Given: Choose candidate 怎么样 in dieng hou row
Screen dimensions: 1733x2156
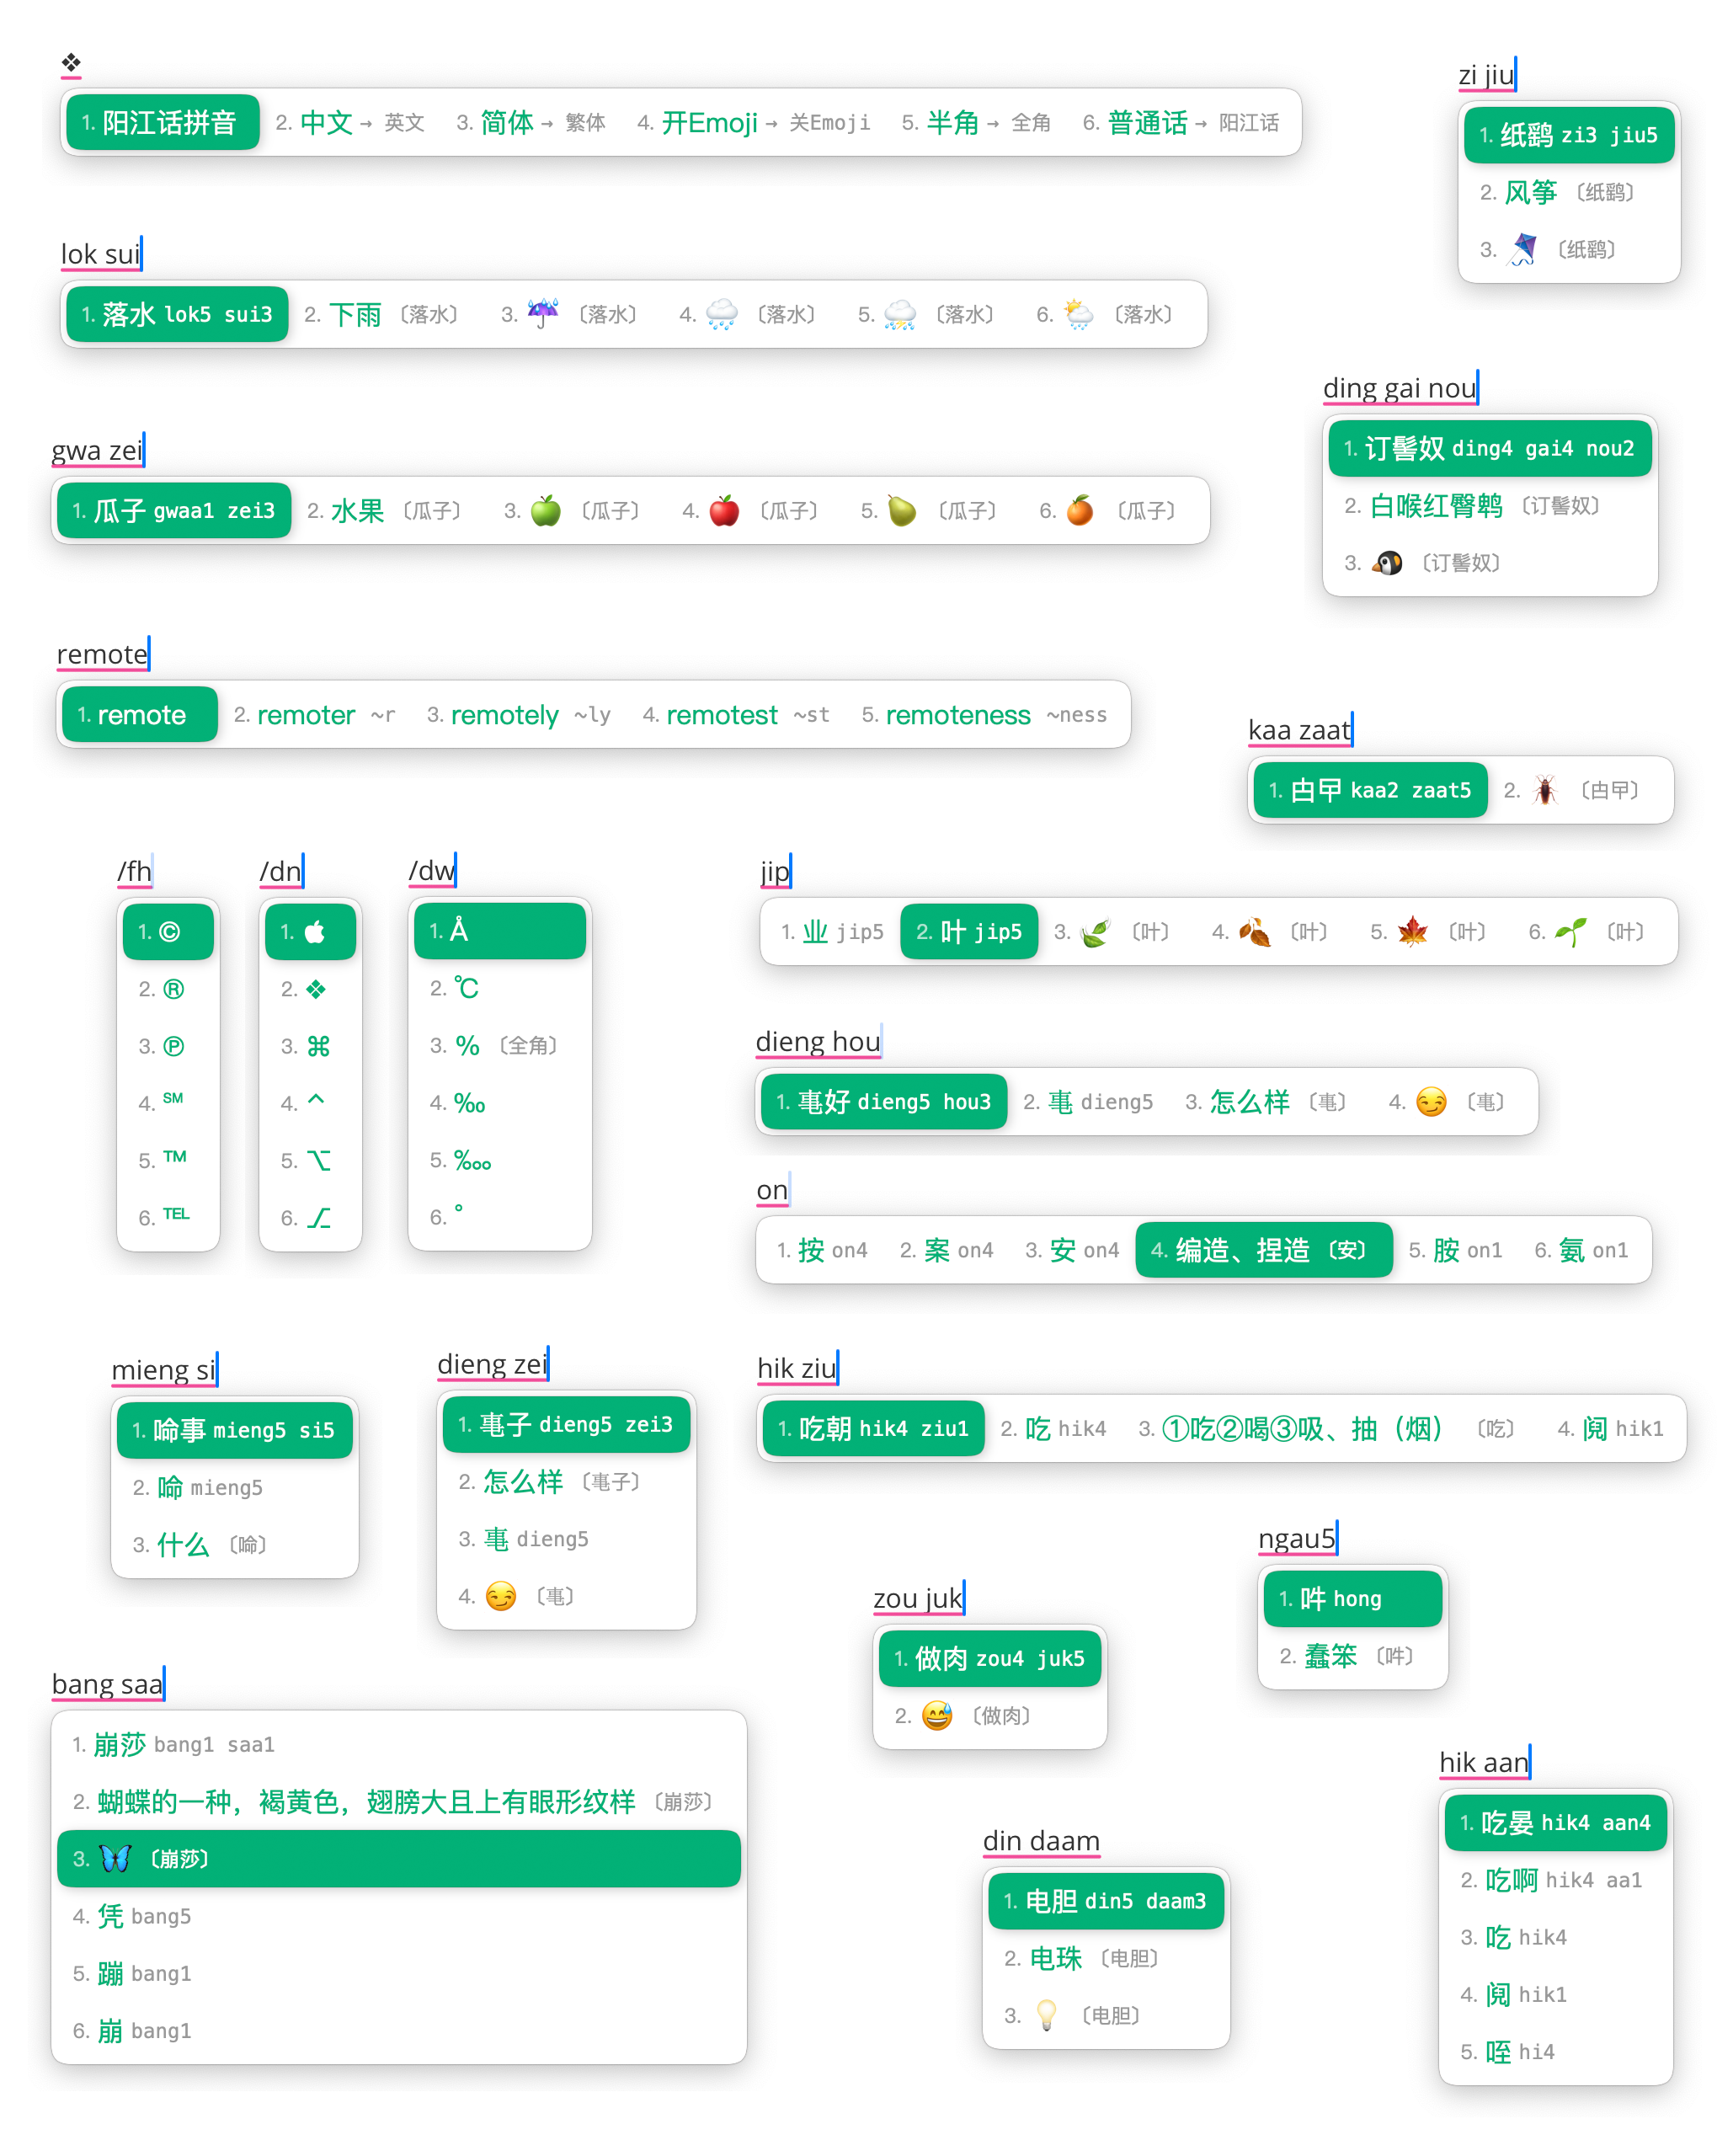Looking at the screenshot, I should [1266, 1101].
